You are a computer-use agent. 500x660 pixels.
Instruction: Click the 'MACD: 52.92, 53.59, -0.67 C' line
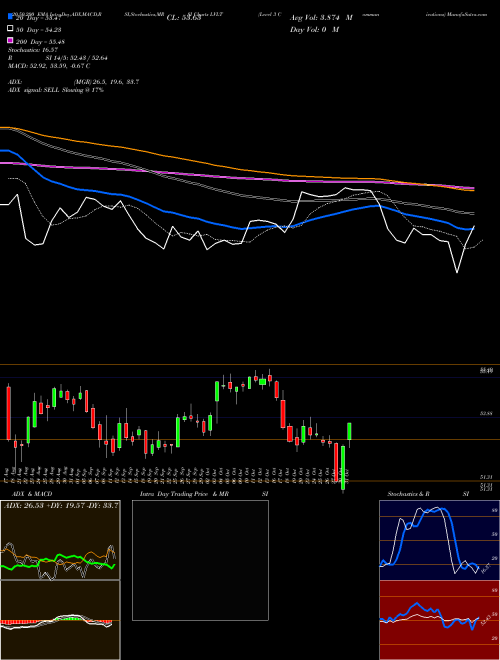click(49, 66)
